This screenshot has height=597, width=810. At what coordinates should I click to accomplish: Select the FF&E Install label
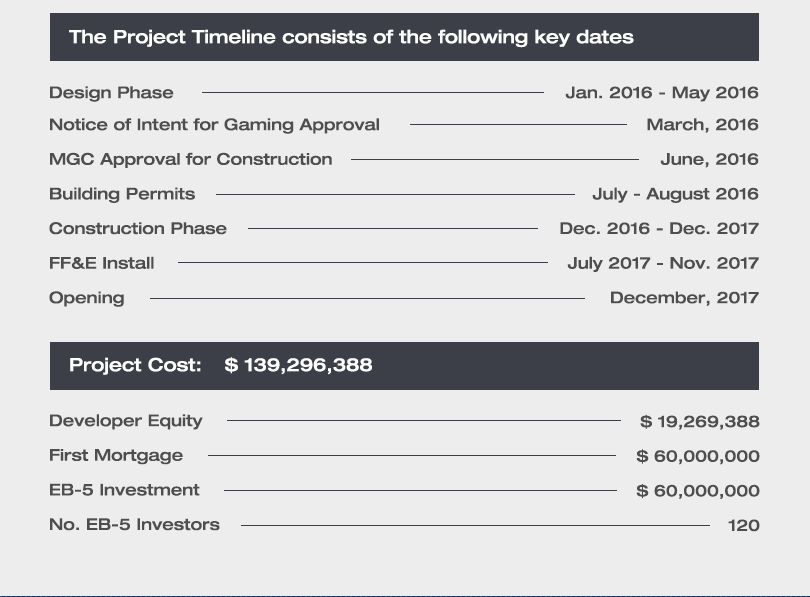(x=102, y=263)
